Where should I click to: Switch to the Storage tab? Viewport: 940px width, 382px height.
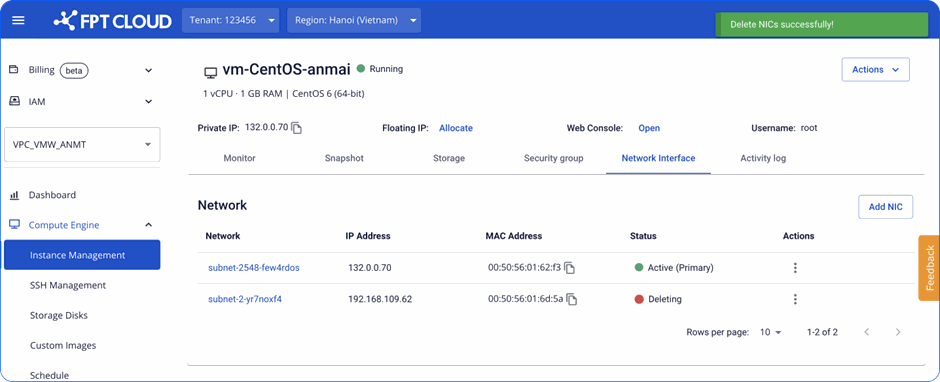(x=449, y=158)
